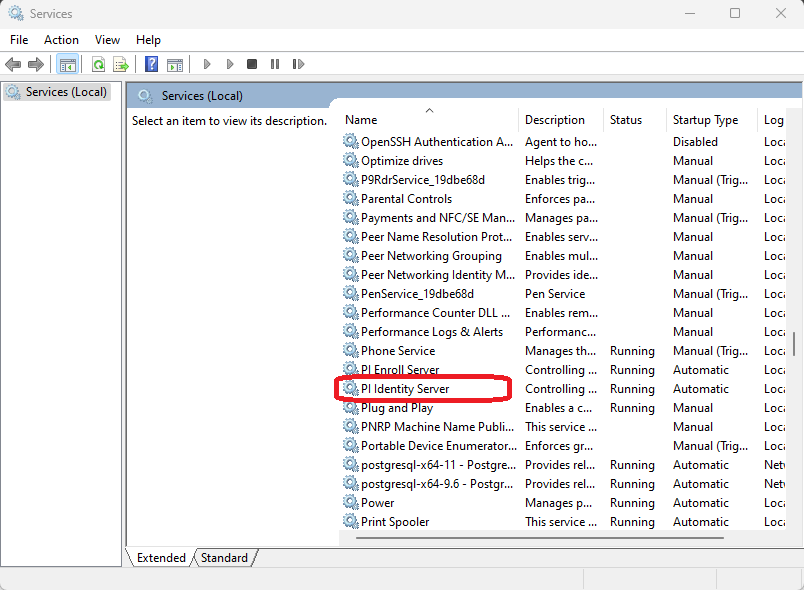Click the vertical scrollbar thumb of services list
The image size is (804, 590).
tap(794, 343)
